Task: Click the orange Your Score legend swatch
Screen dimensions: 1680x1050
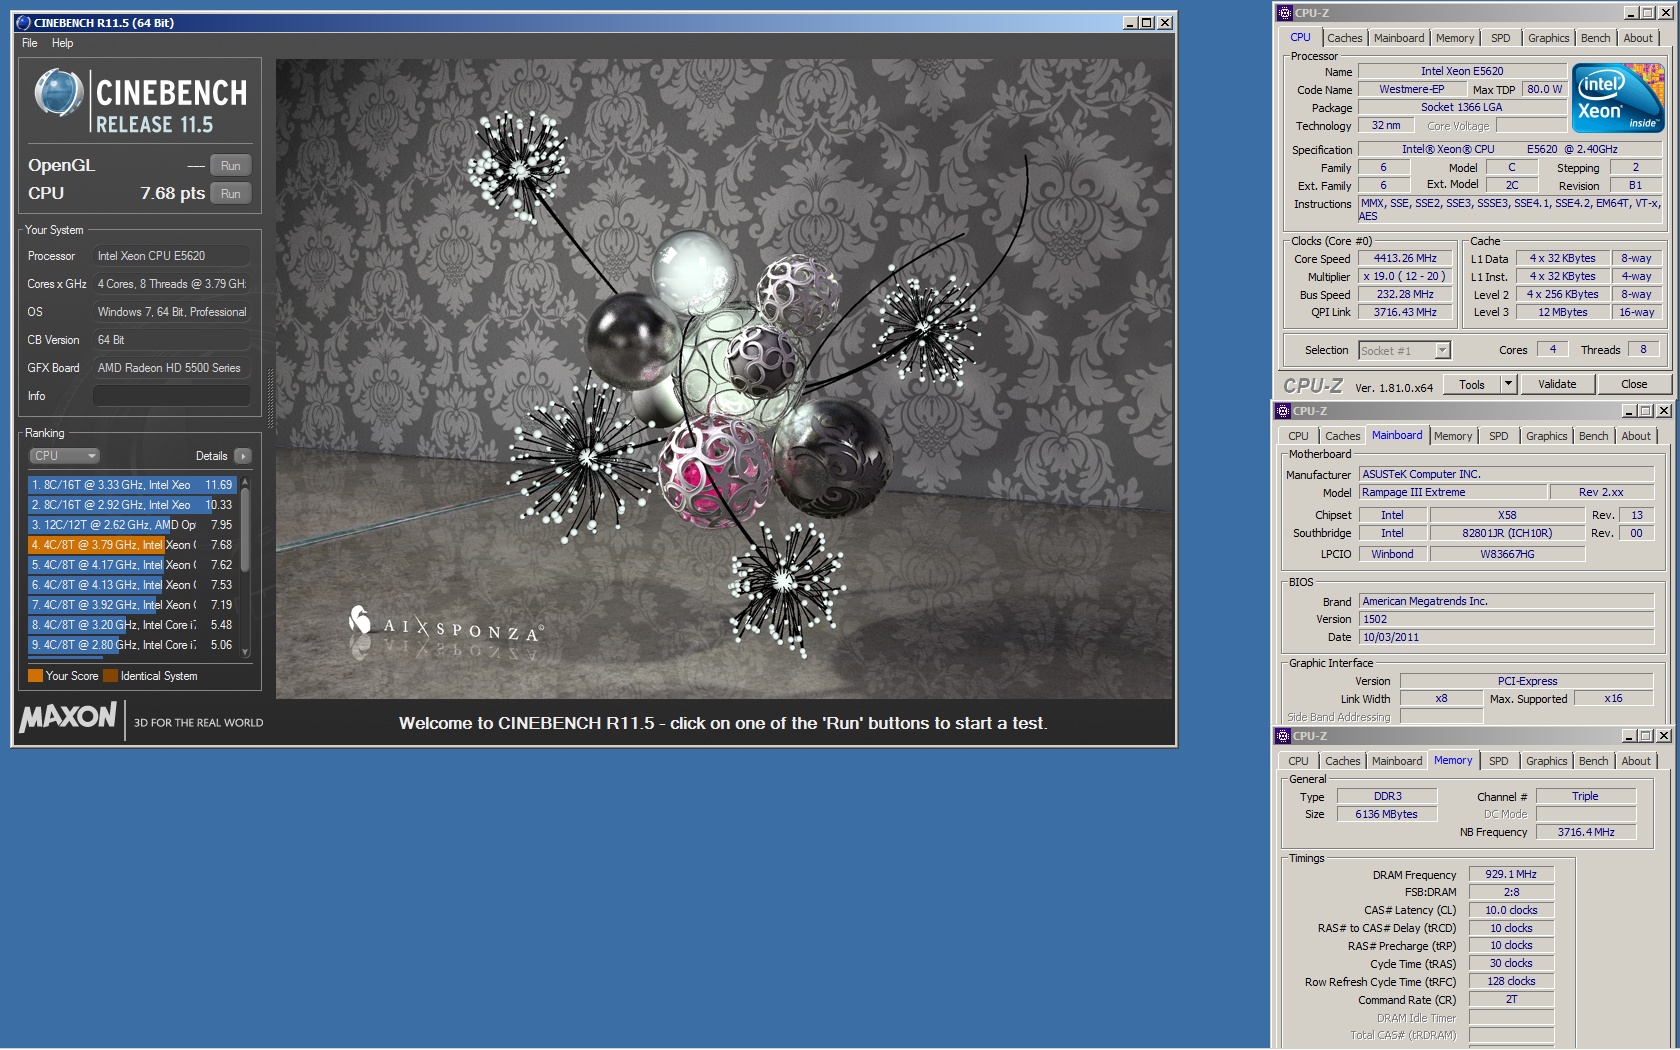Action: point(35,676)
